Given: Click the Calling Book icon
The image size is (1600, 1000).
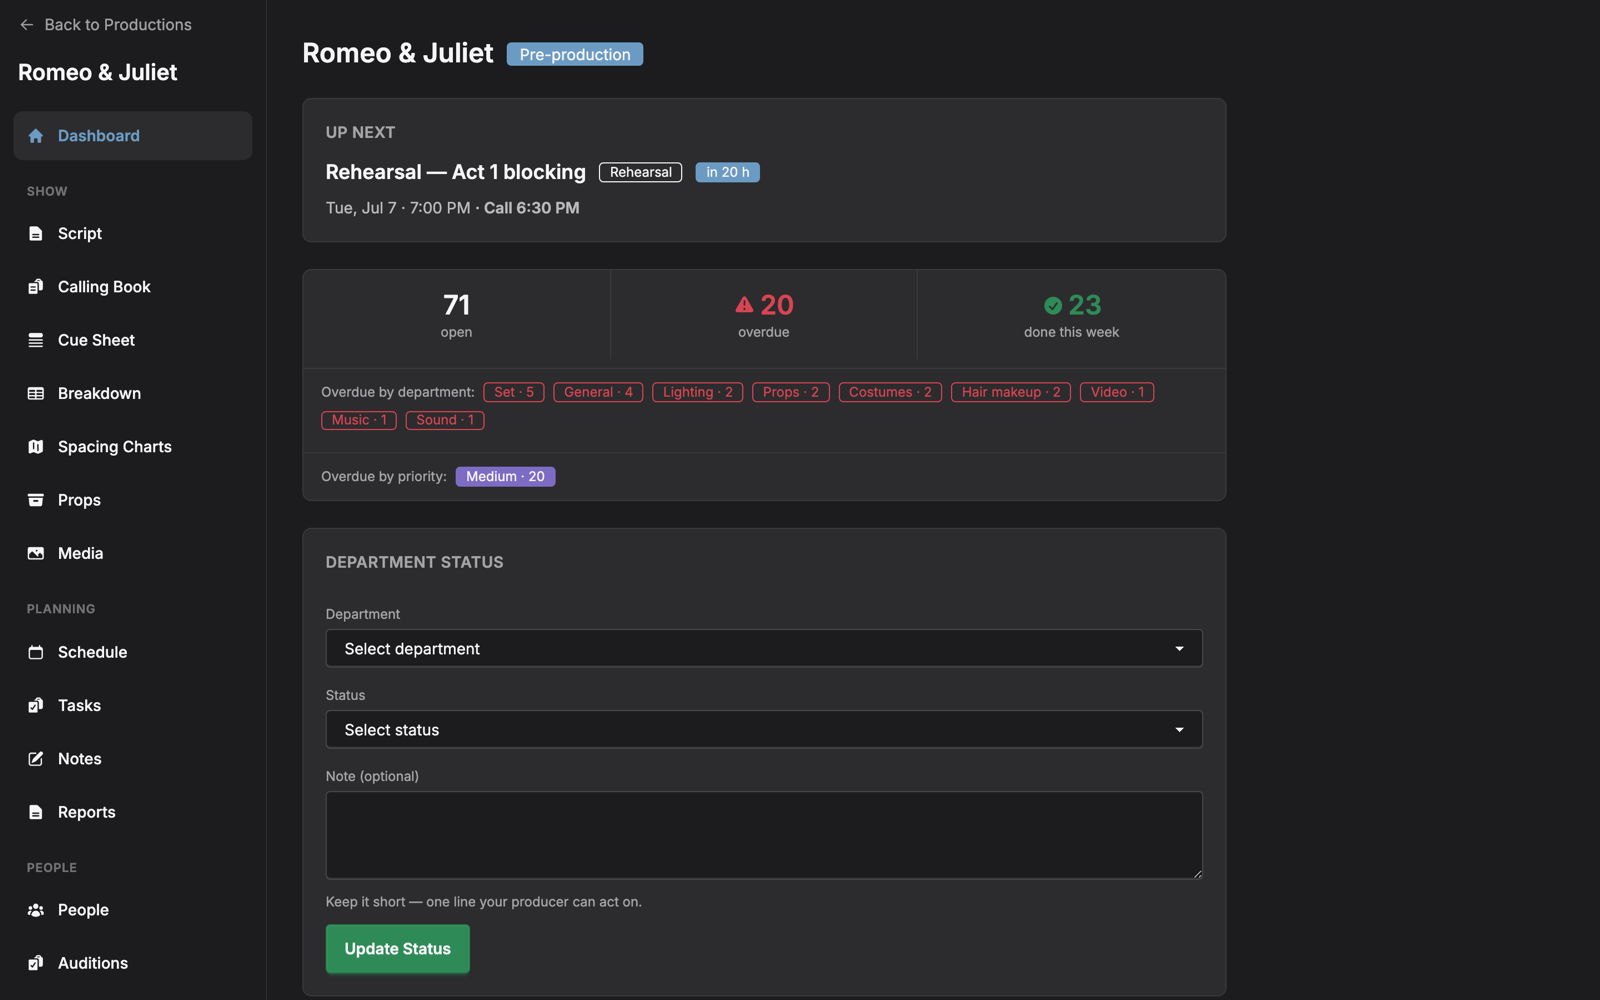Looking at the screenshot, I should tap(36, 287).
